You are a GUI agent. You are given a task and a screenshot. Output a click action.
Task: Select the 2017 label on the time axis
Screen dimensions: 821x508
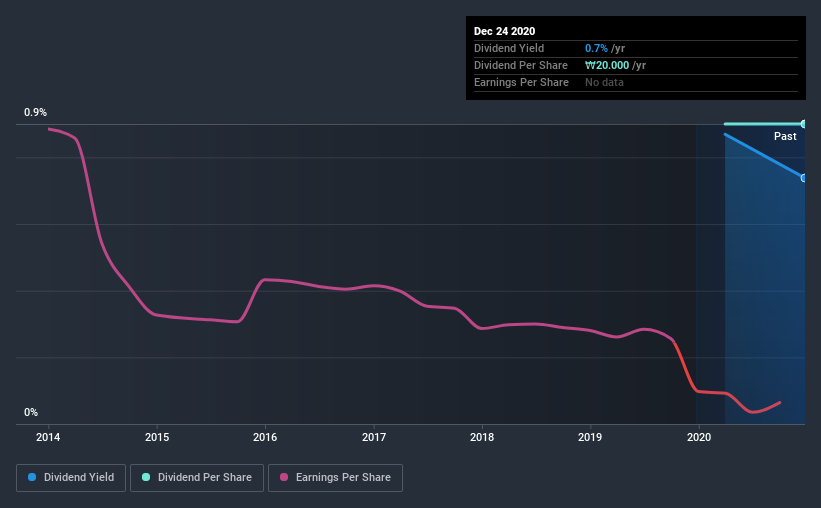[x=374, y=437]
